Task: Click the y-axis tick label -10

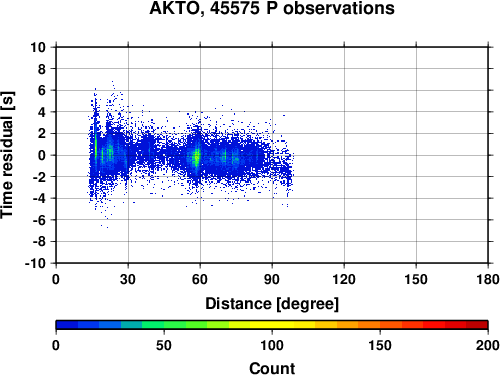Action: pos(35,263)
